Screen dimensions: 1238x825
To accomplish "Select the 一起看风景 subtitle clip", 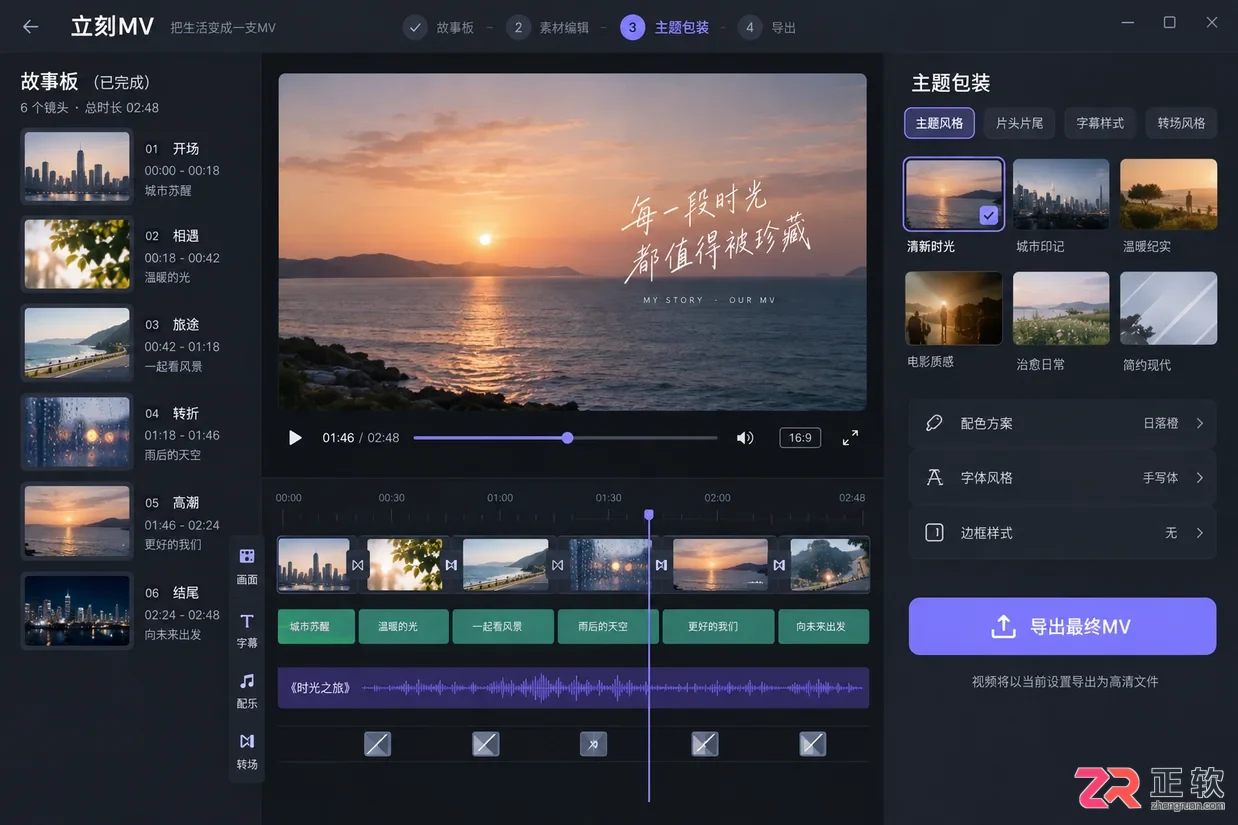I will [x=503, y=626].
